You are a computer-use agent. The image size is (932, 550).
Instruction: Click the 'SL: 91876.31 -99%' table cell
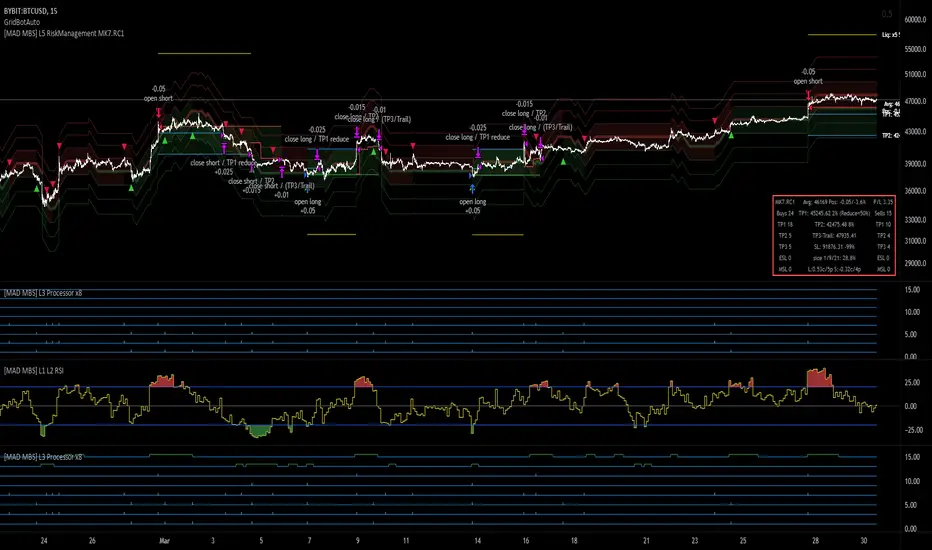pos(834,247)
